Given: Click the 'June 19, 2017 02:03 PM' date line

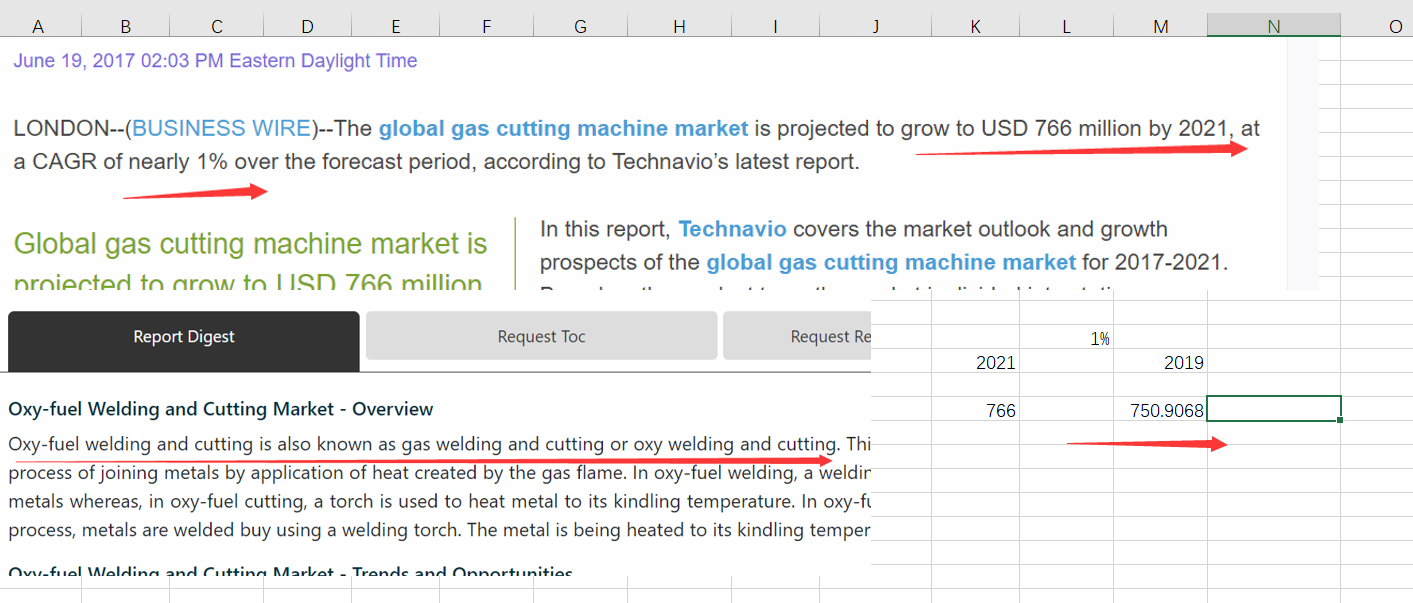Looking at the screenshot, I should [215, 61].
